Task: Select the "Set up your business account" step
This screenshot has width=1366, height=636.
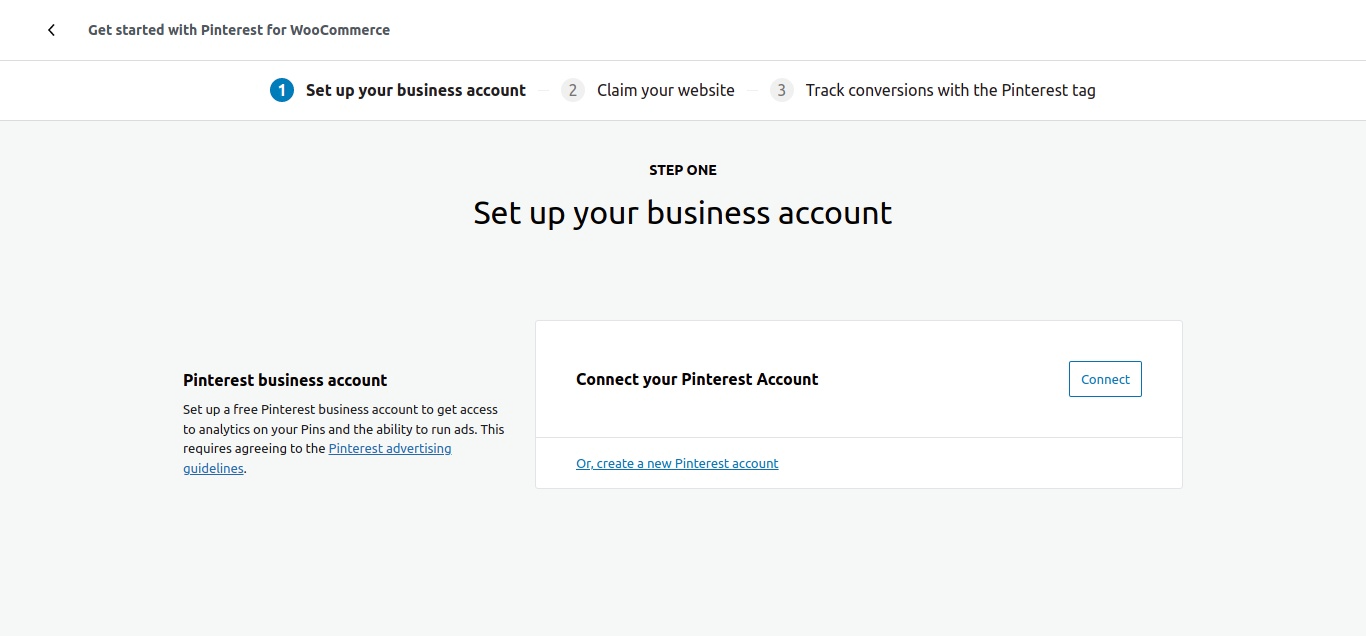Action: click(415, 90)
